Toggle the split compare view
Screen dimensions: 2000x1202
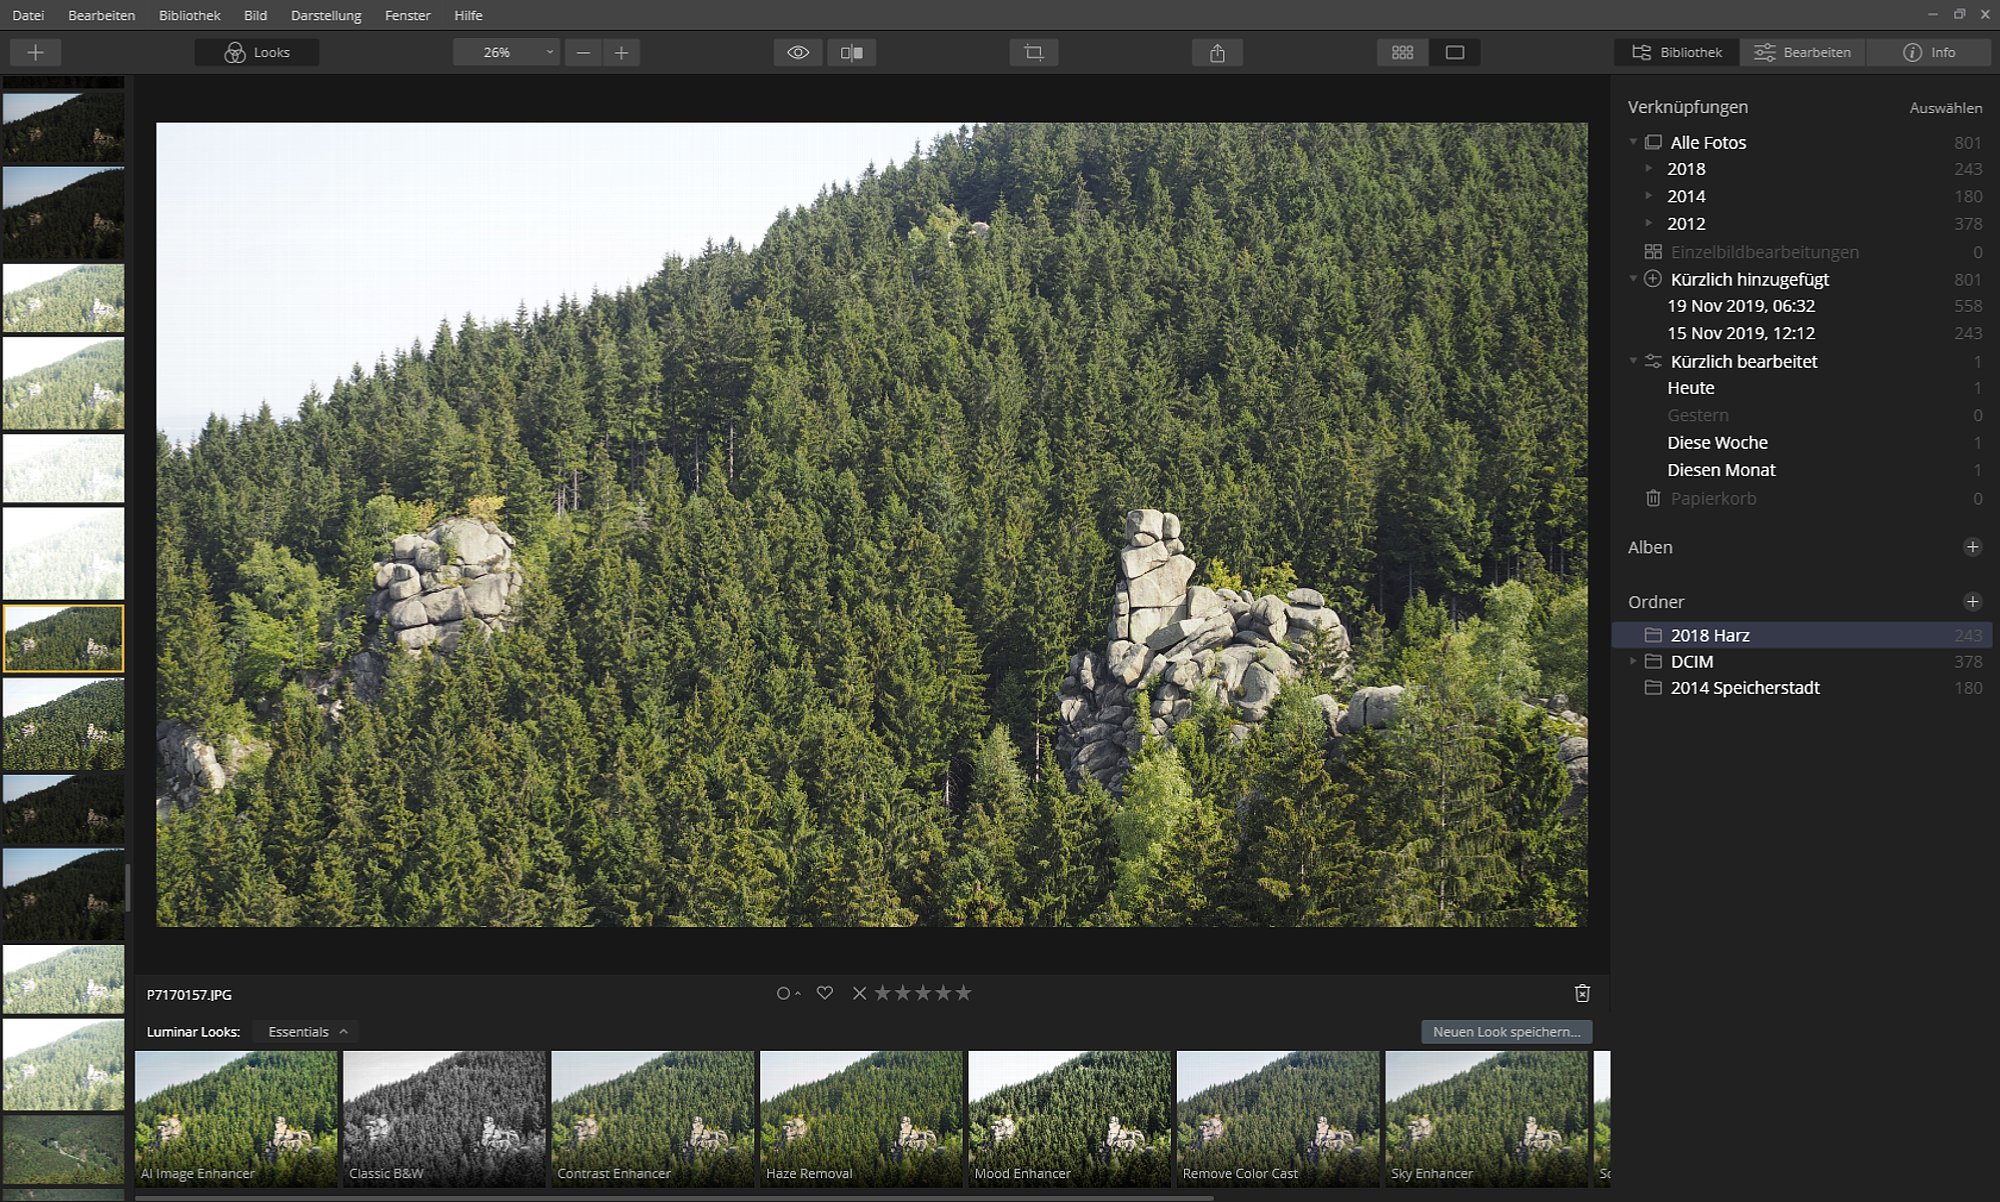click(852, 52)
